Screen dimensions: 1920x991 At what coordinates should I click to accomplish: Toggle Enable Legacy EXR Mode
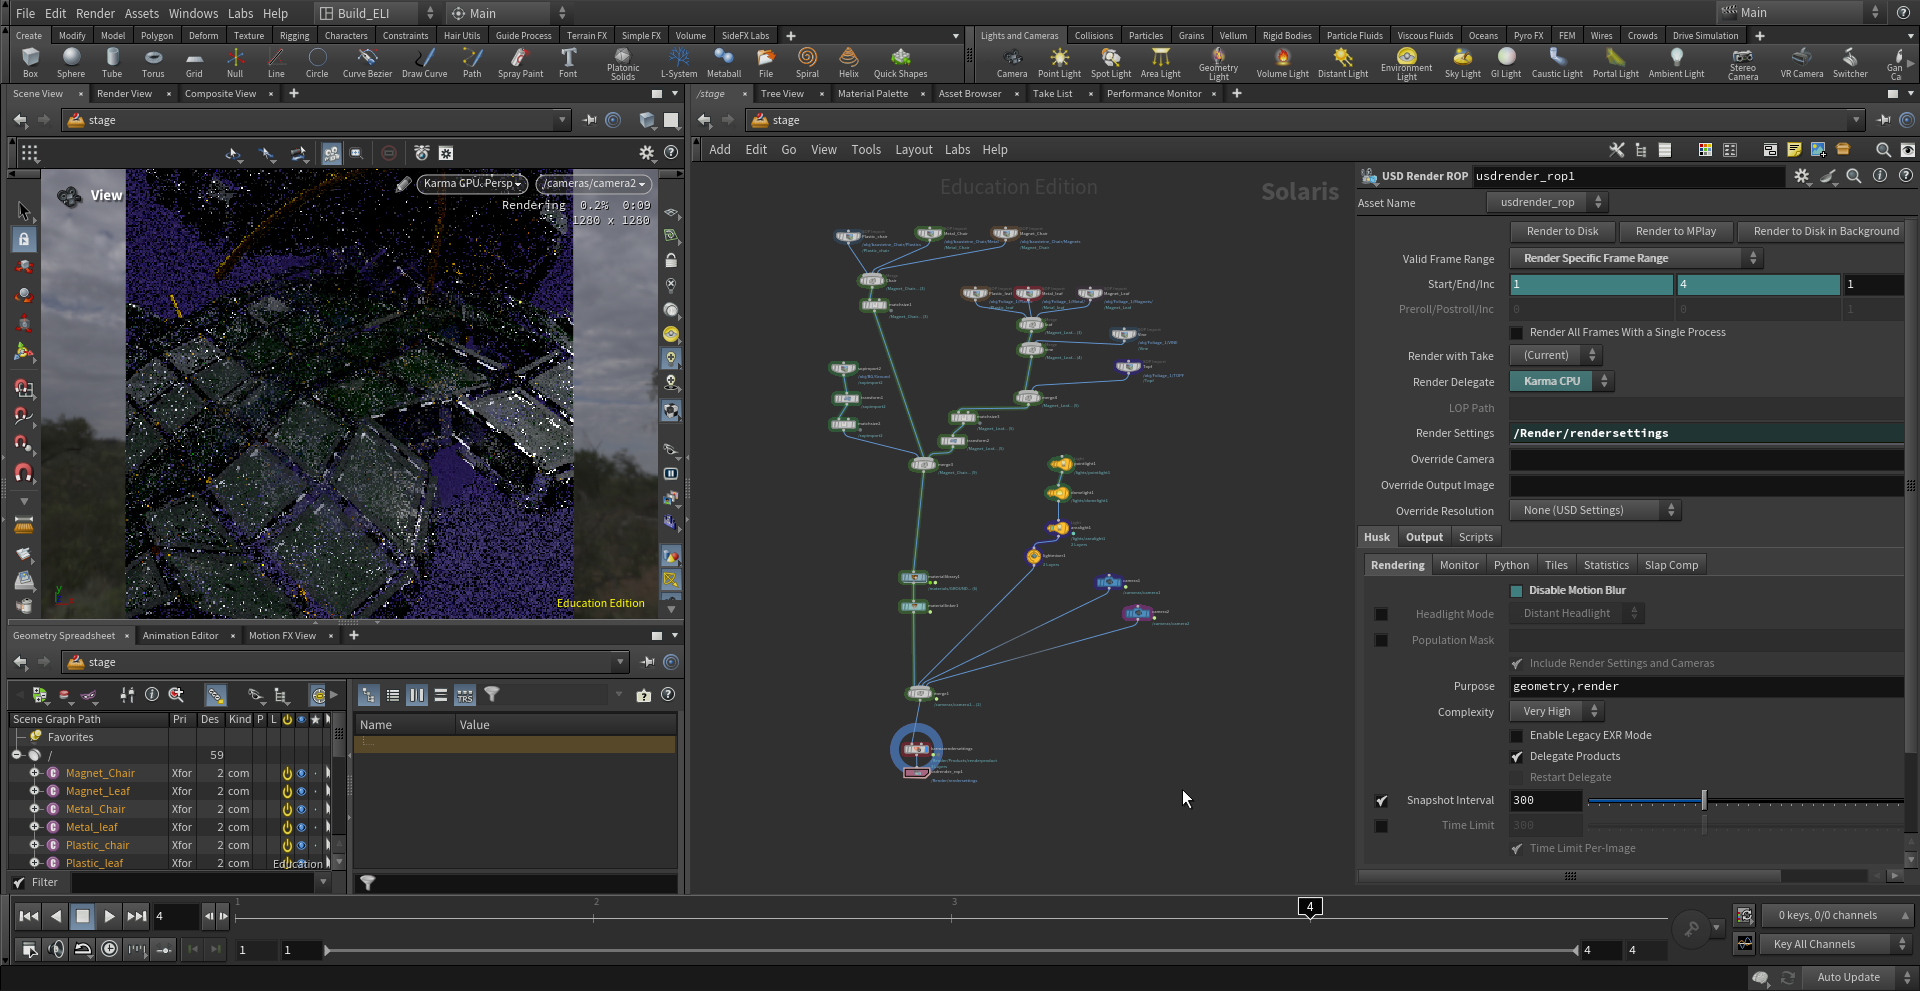[x=1517, y=736]
